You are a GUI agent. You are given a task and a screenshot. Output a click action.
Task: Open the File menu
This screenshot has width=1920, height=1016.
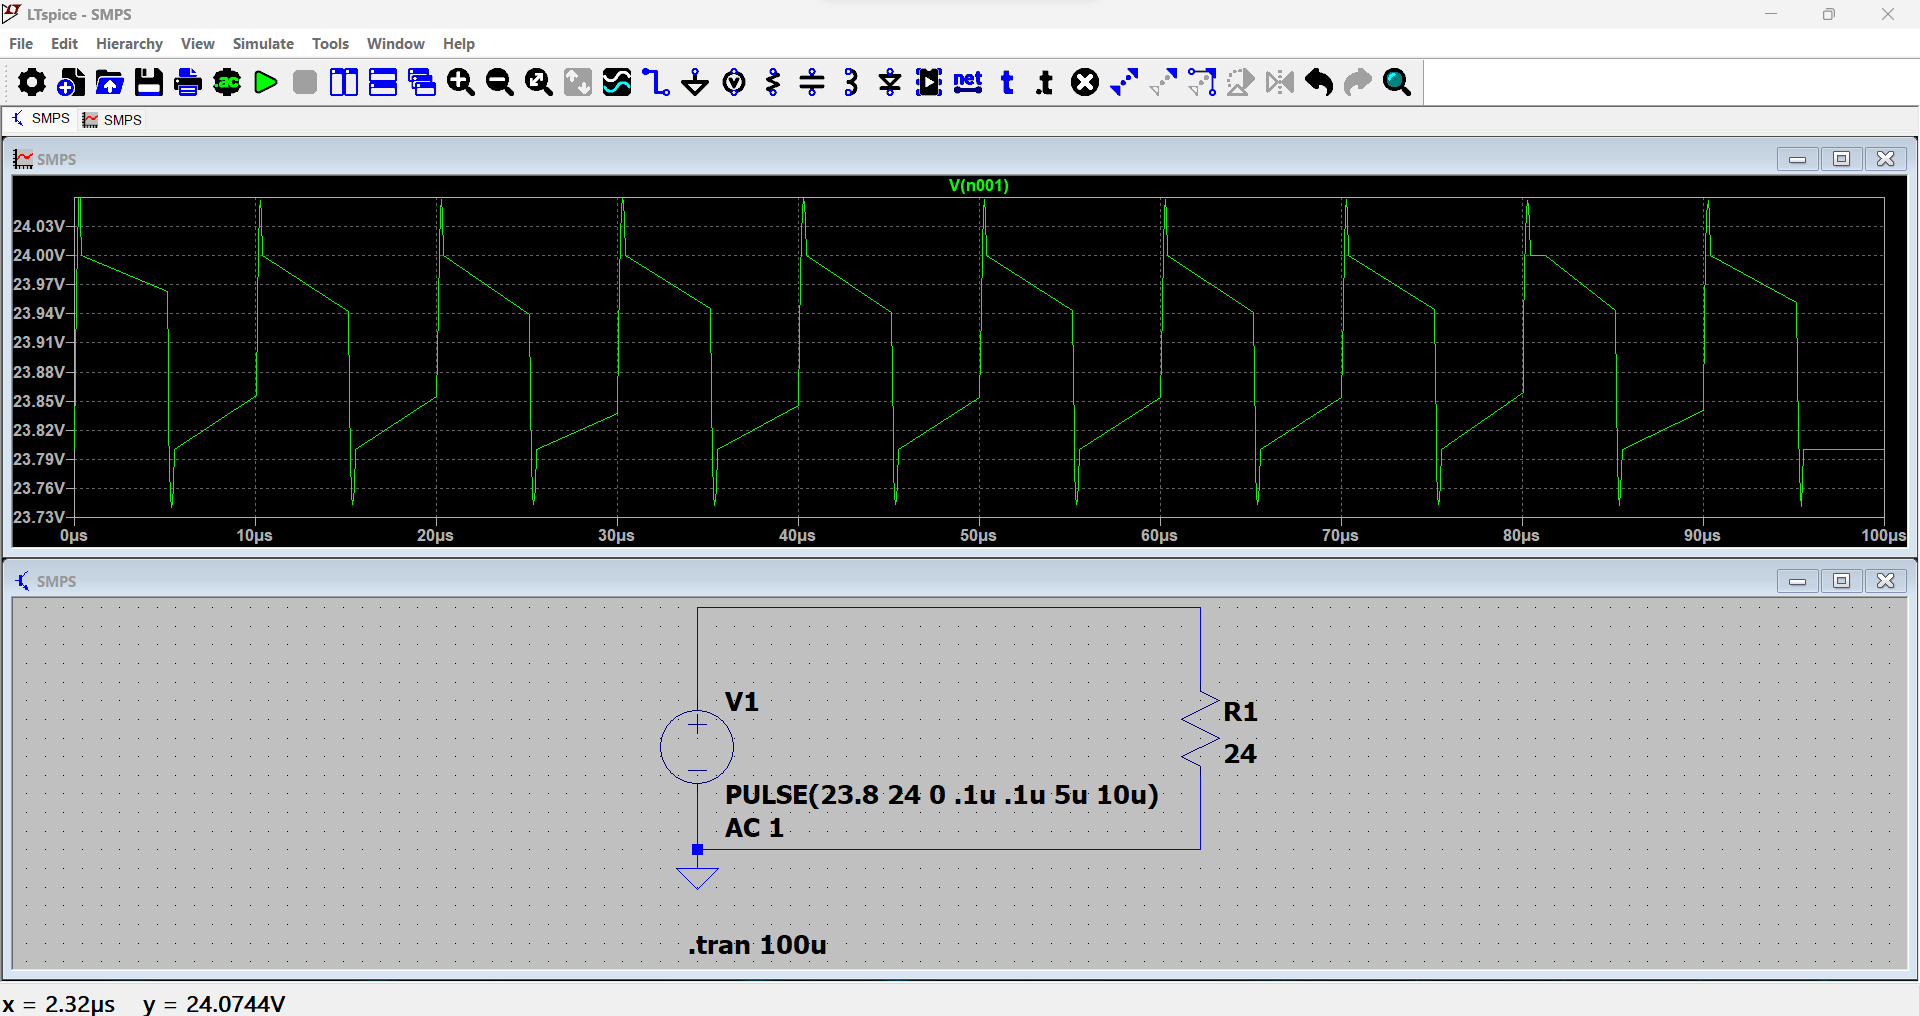[x=21, y=44]
